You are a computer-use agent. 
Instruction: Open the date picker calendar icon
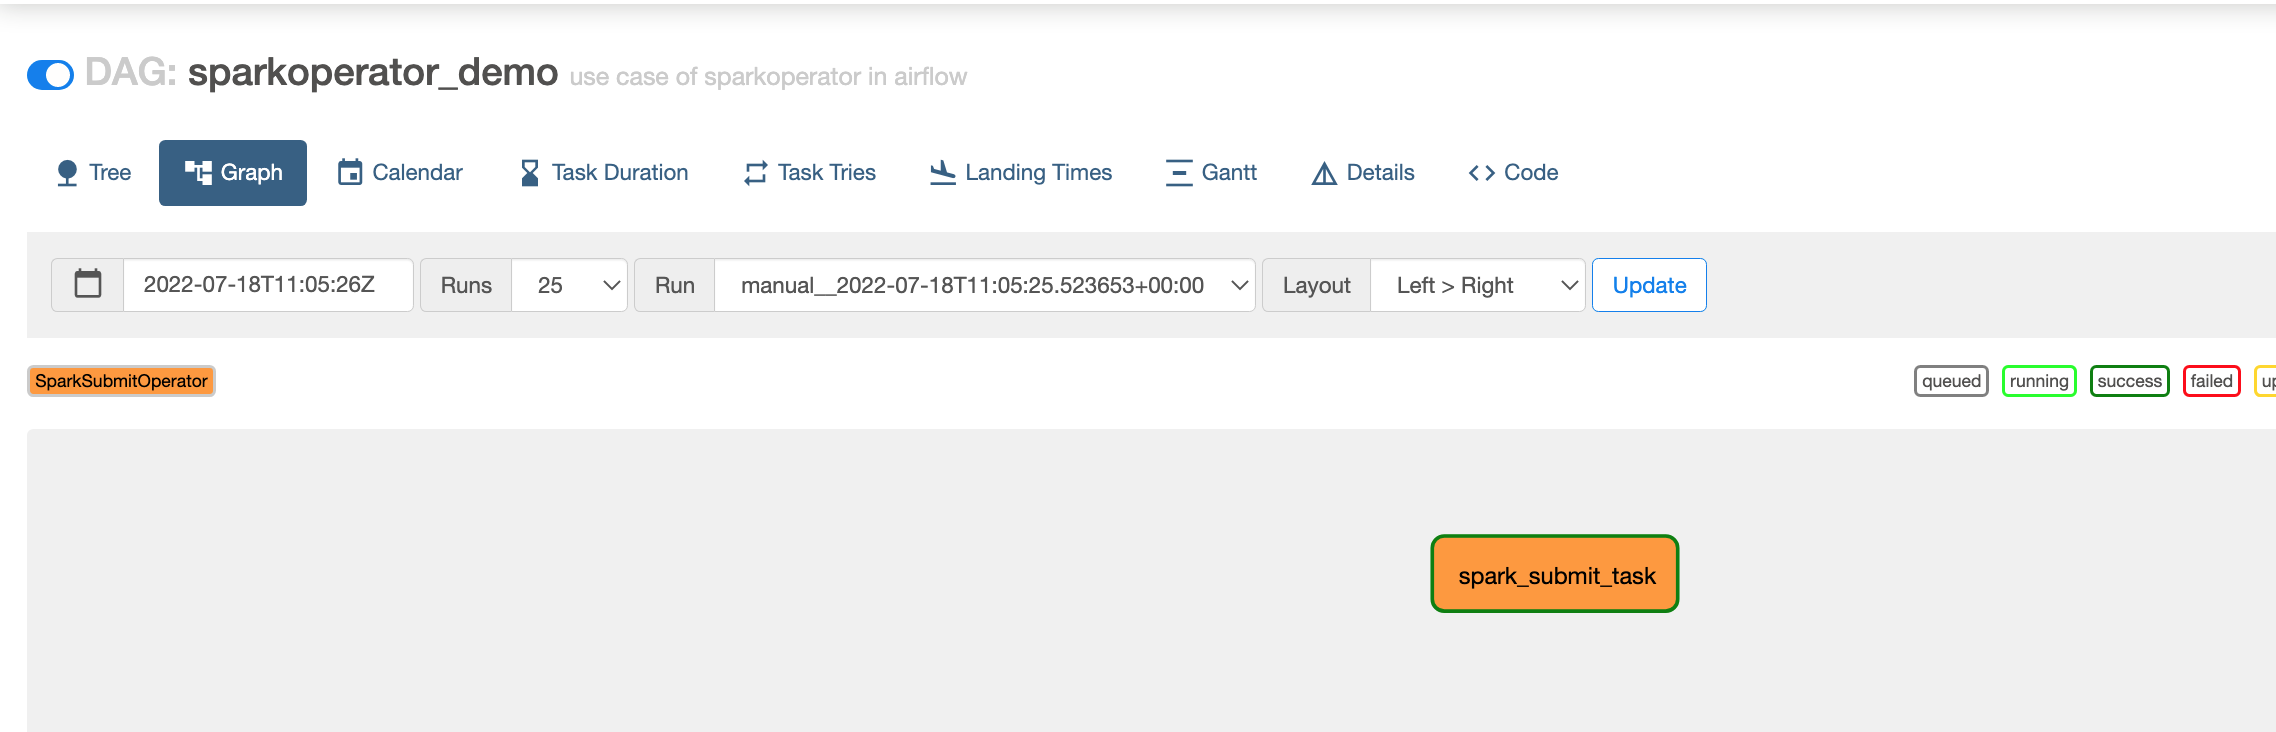(88, 285)
